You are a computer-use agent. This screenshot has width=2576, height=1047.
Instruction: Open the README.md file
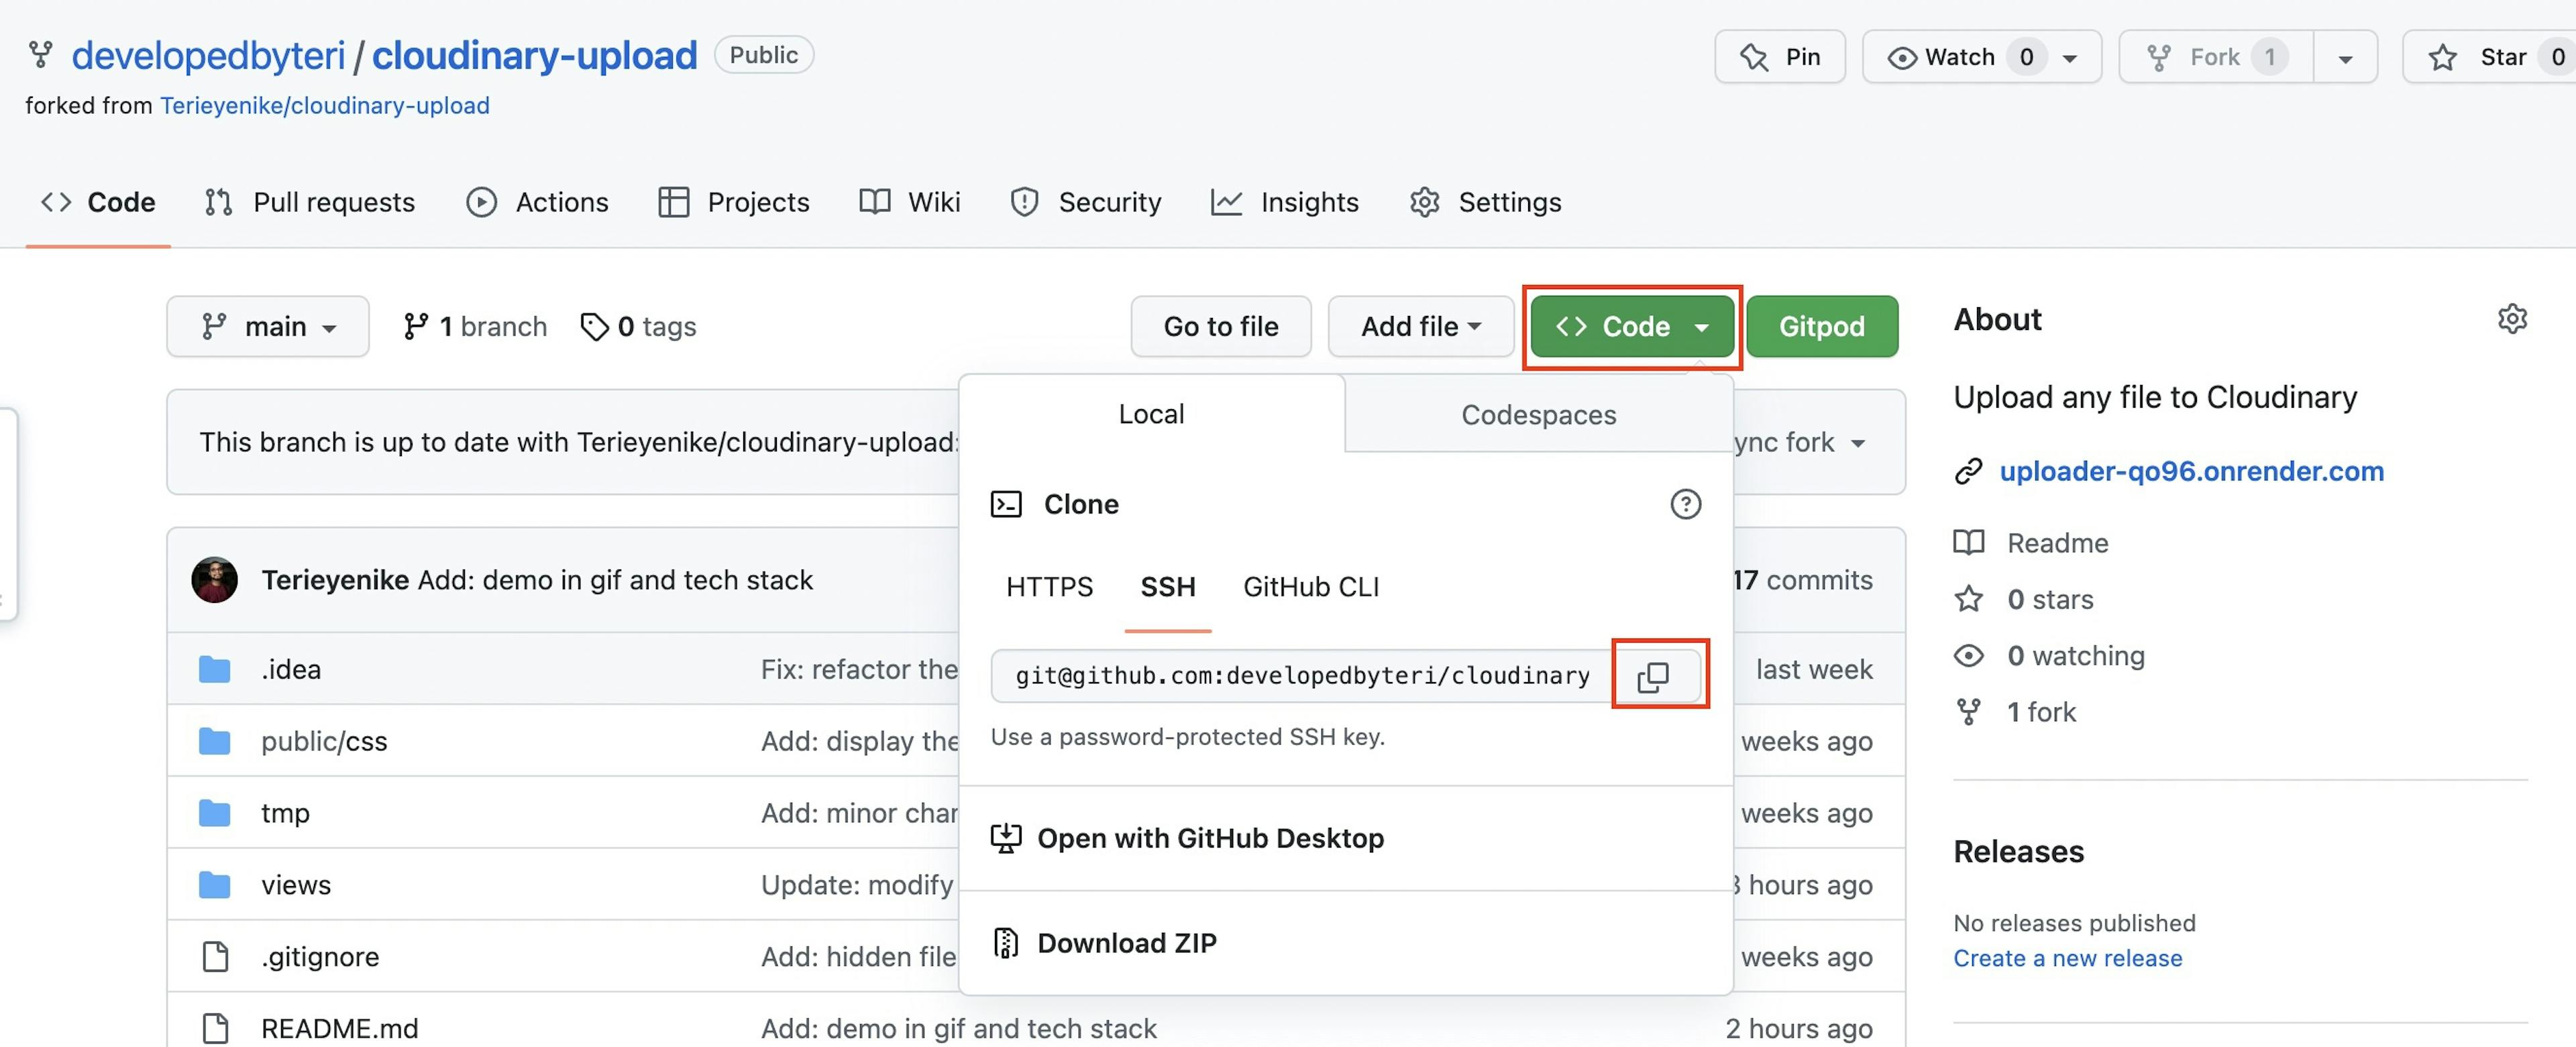(340, 1028)
